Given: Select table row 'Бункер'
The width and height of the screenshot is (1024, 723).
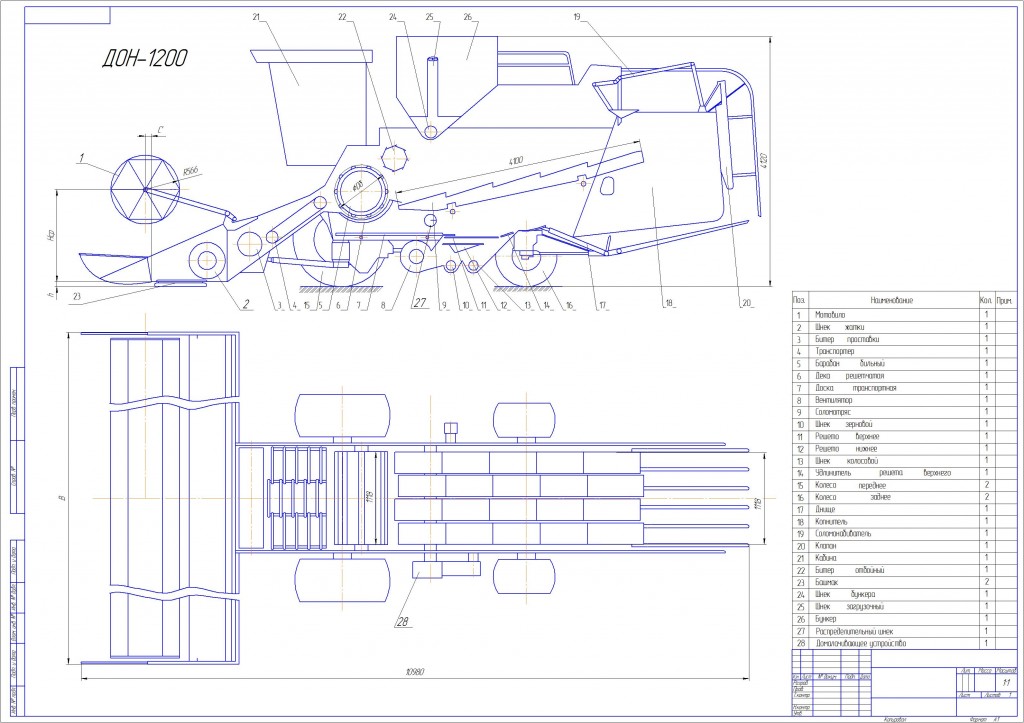Looking at the screenshot, I should pyautogui.click(x=904, y=619).
